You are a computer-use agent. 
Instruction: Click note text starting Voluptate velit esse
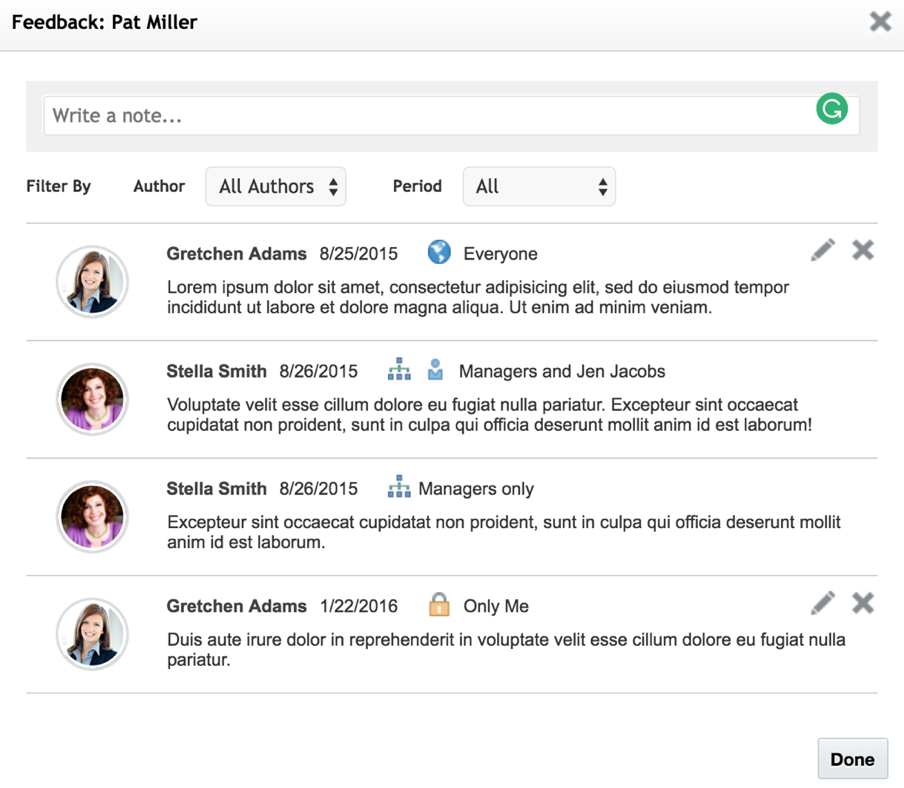click(489, 415)
